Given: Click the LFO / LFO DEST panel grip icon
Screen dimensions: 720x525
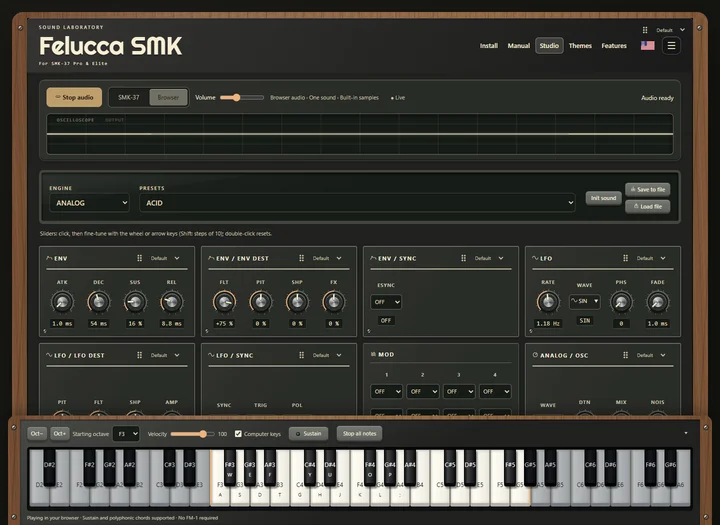Looking at the screenshot, I should 140,355.
